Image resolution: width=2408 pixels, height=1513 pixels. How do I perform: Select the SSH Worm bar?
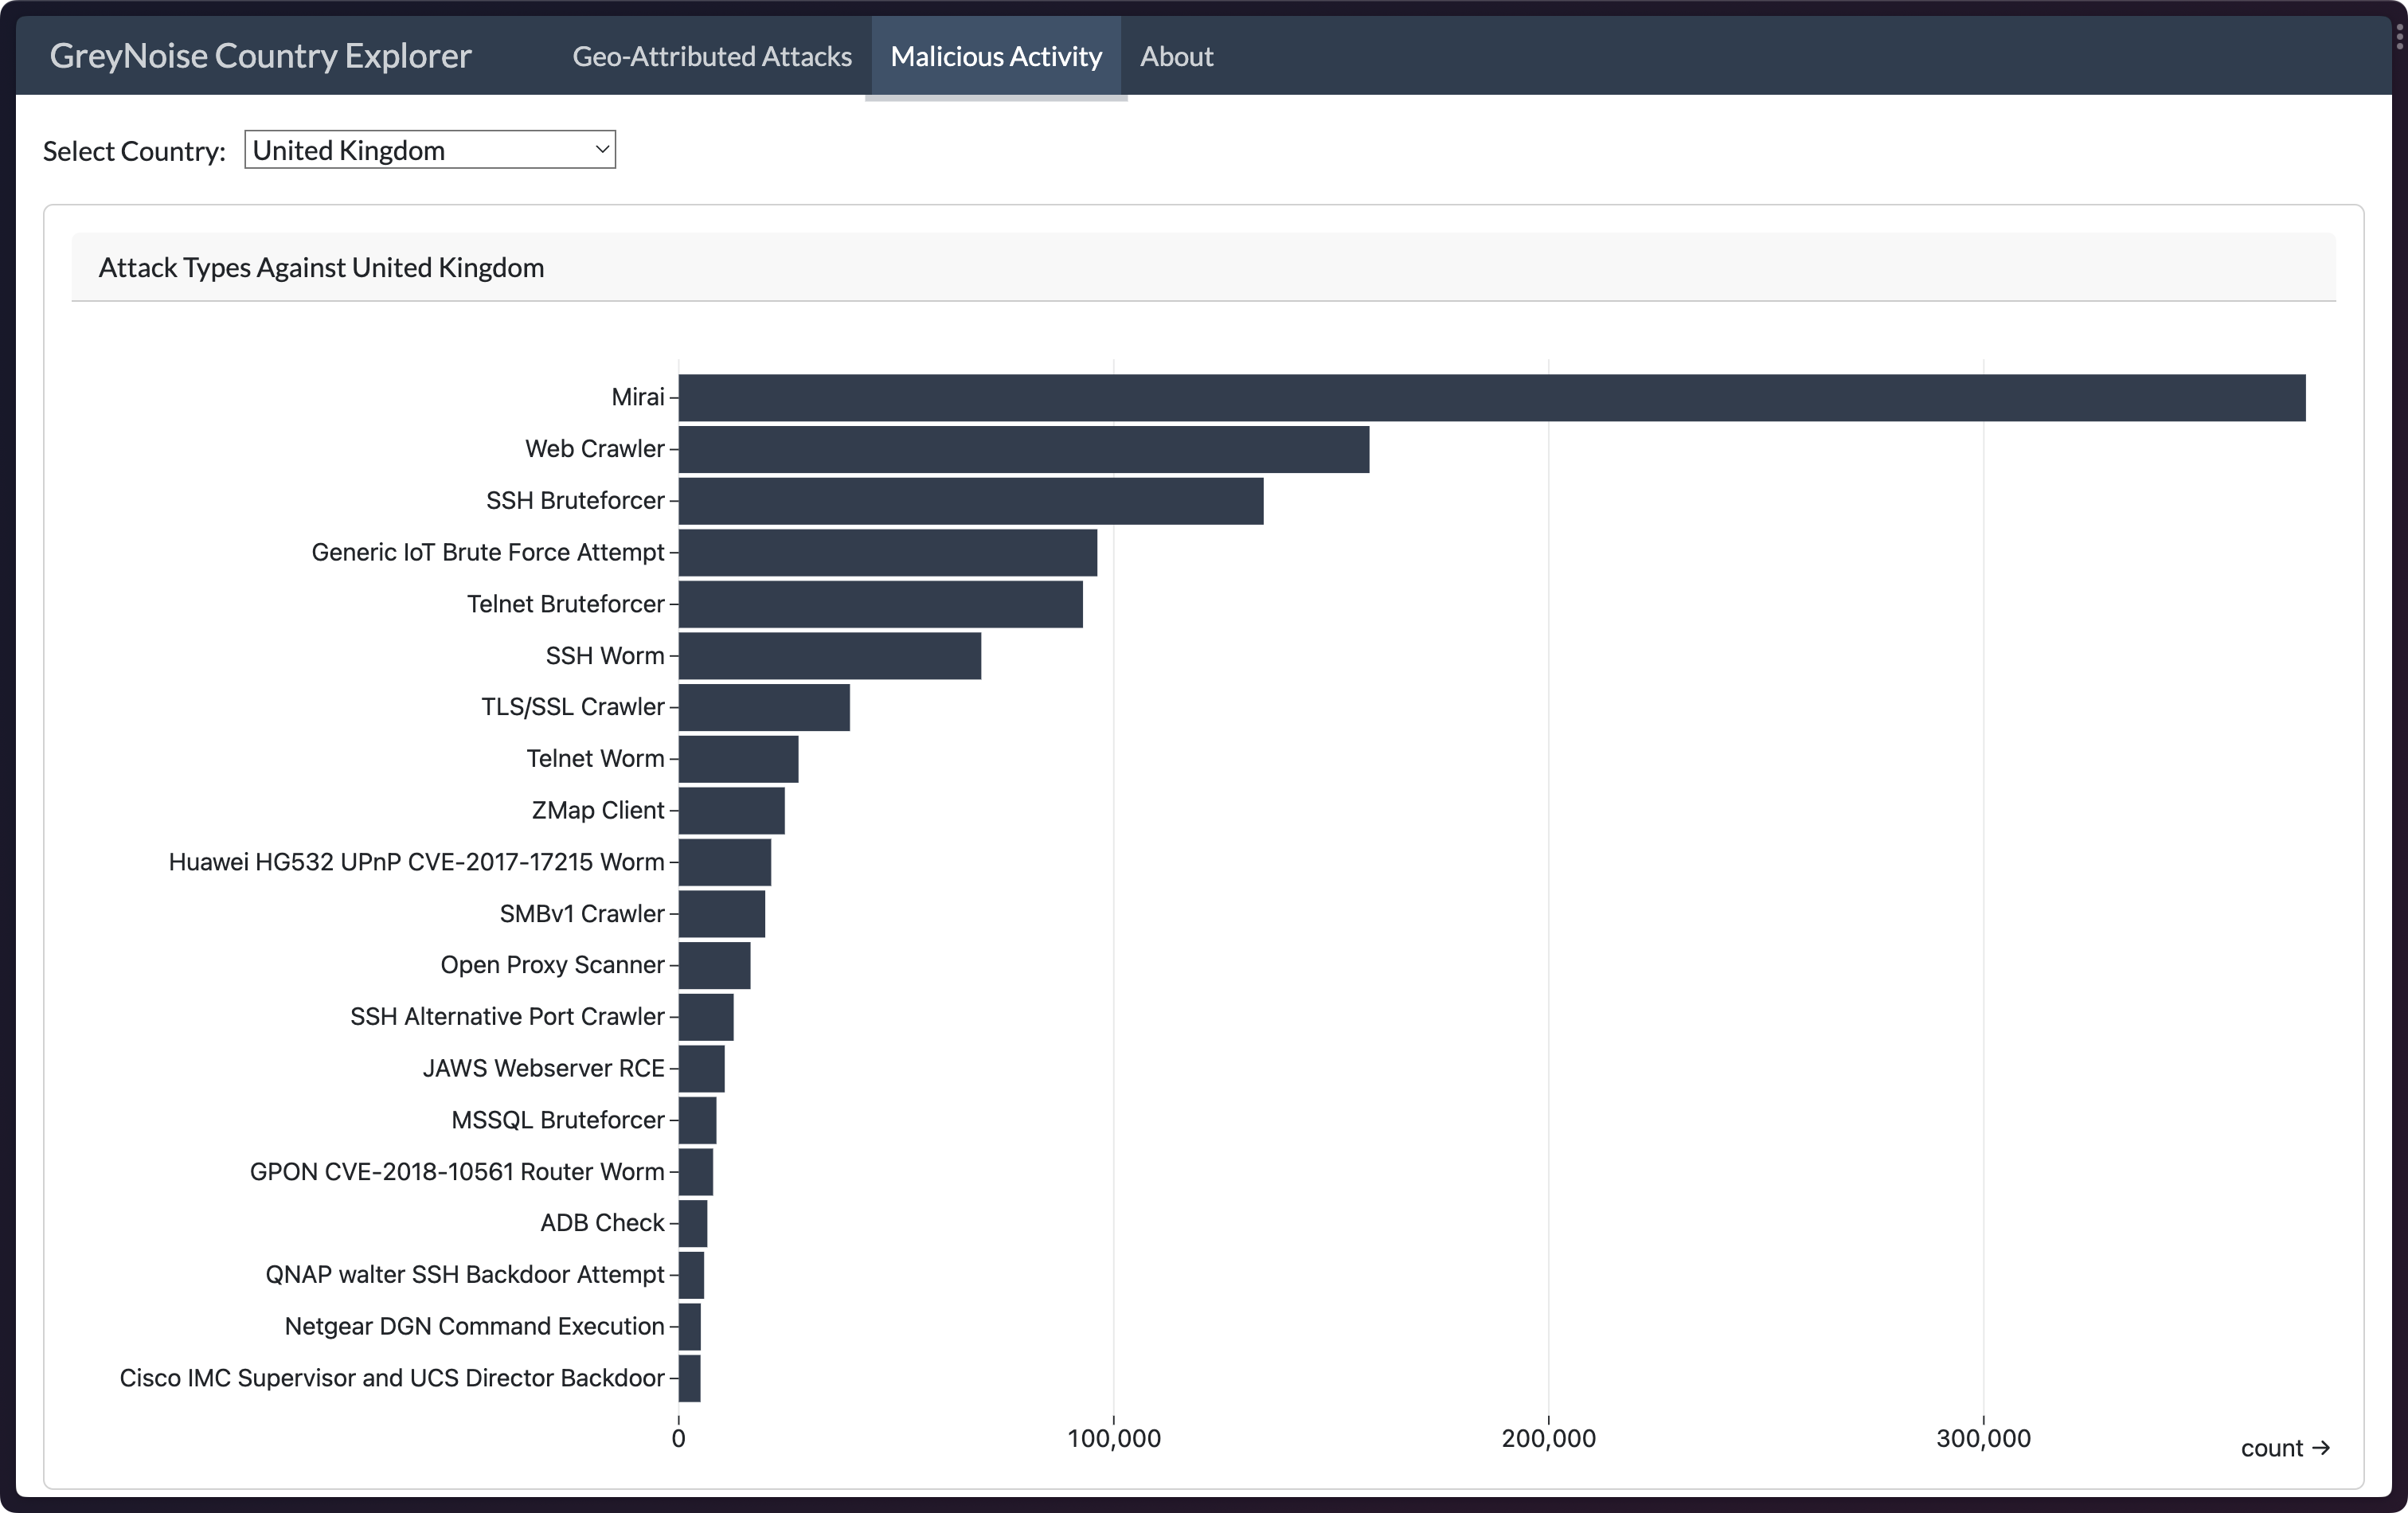coord(829,656)
